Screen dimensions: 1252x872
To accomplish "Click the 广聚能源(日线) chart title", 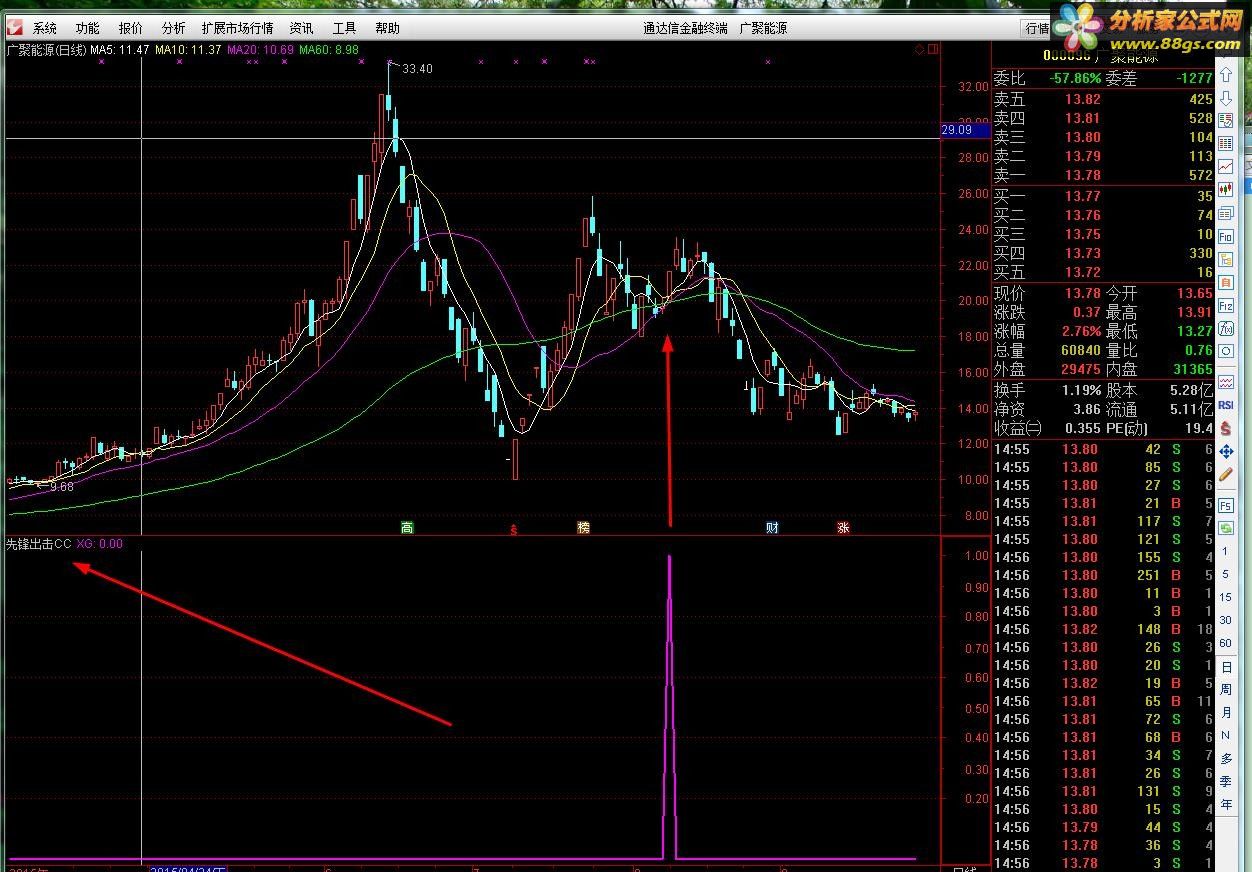I will [x=46, y=49].
